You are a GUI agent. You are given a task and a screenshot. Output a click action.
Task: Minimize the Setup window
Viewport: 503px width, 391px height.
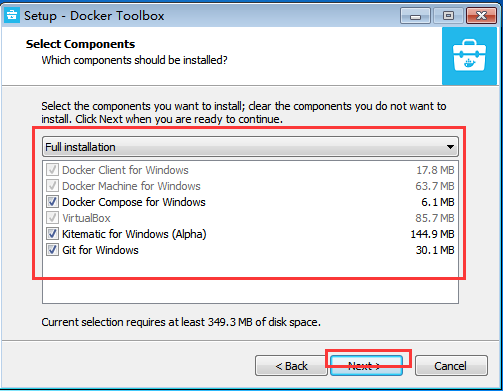pos(415,15)
